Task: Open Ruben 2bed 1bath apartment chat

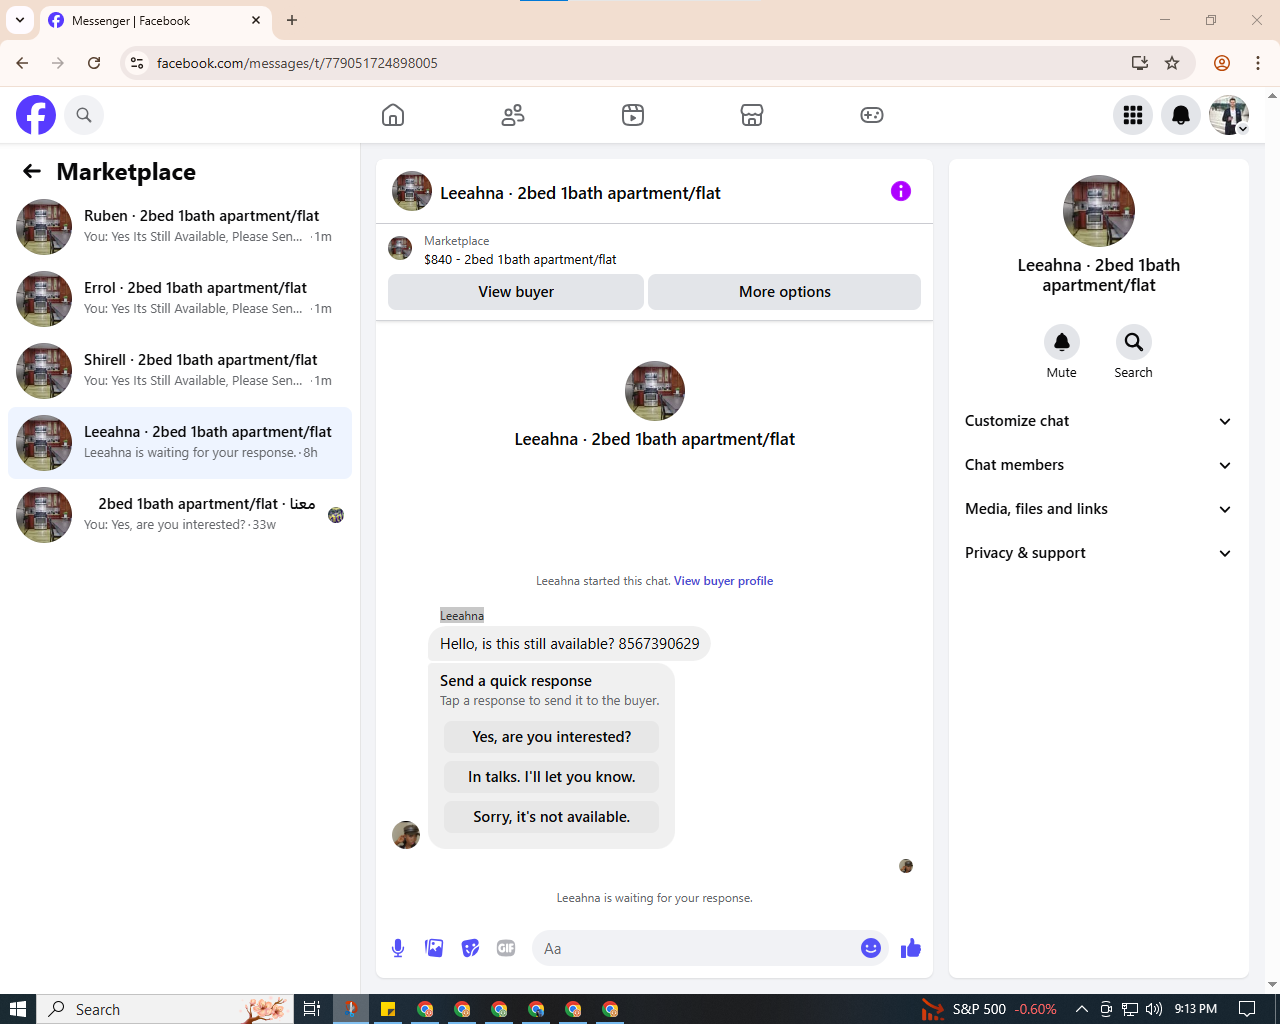Action: click(180, 227)
